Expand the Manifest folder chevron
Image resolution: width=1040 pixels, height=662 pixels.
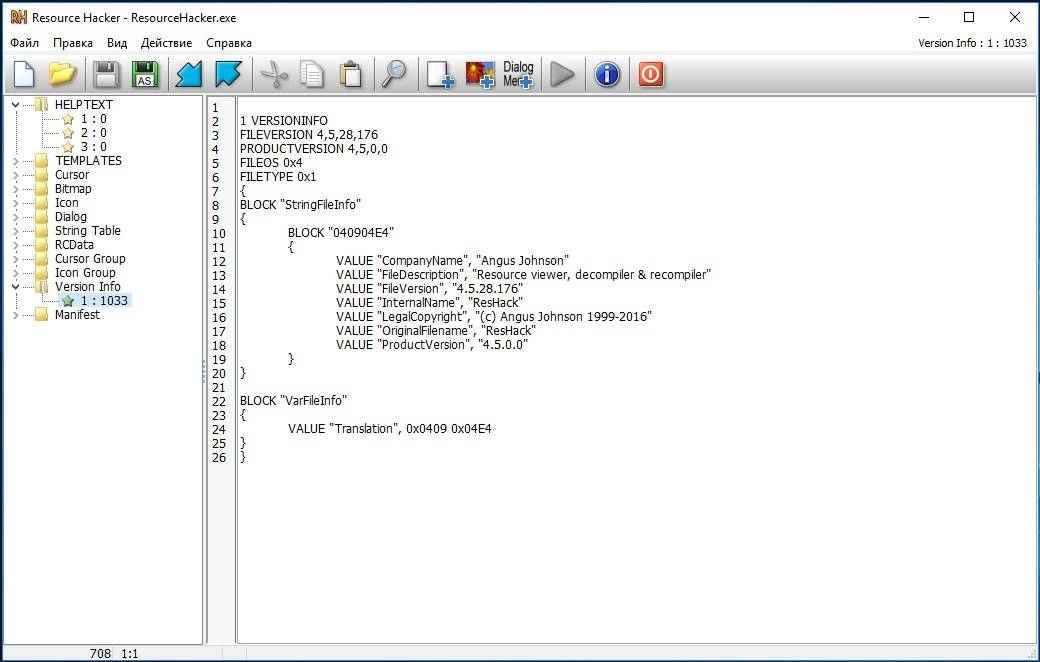(15, 315)
